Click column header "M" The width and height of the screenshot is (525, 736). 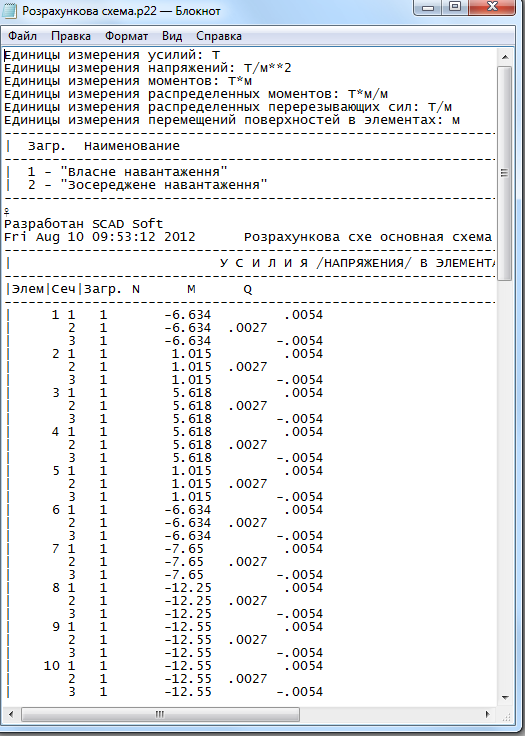tap(191, 289)
